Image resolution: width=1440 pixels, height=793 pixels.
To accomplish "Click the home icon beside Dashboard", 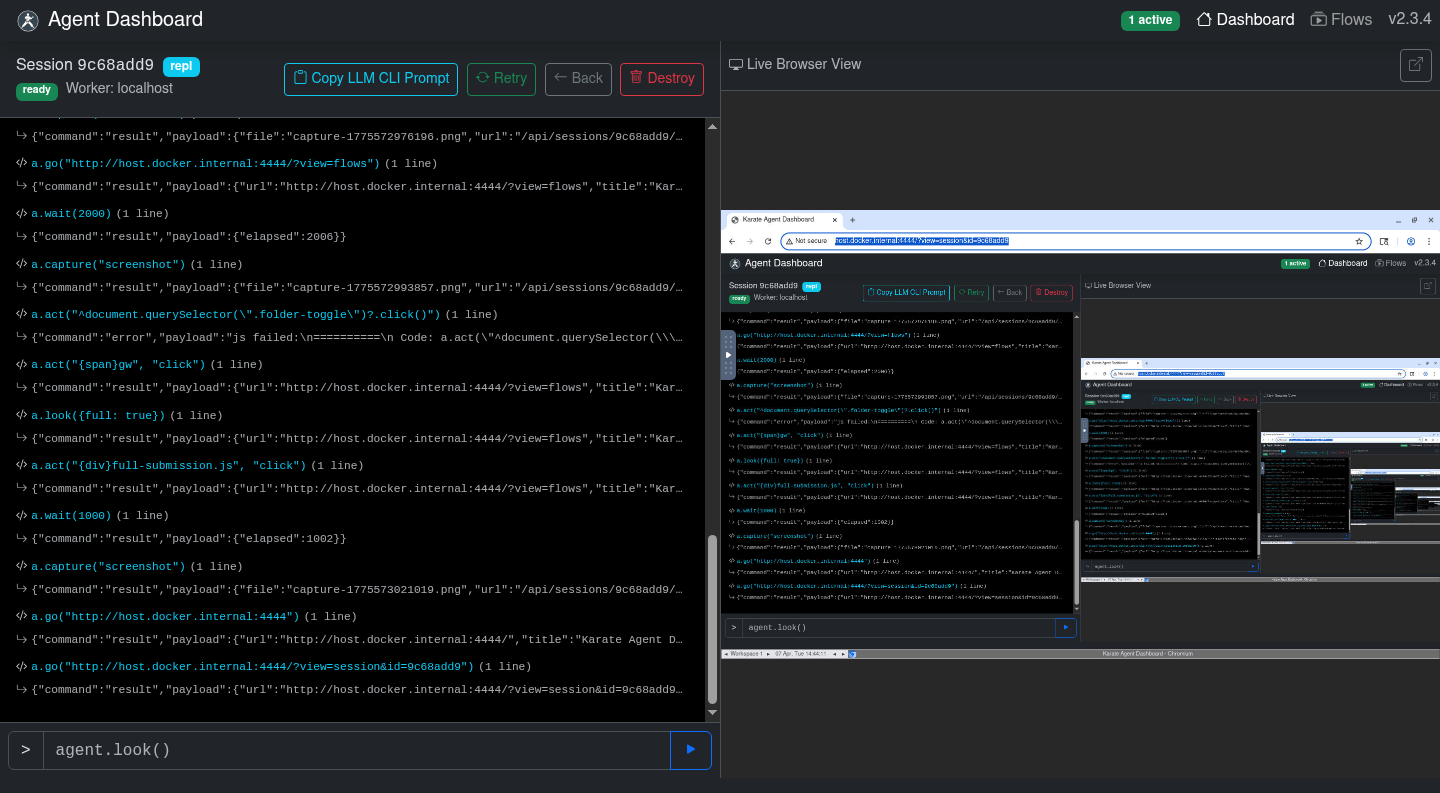I will coord(1203,19).
